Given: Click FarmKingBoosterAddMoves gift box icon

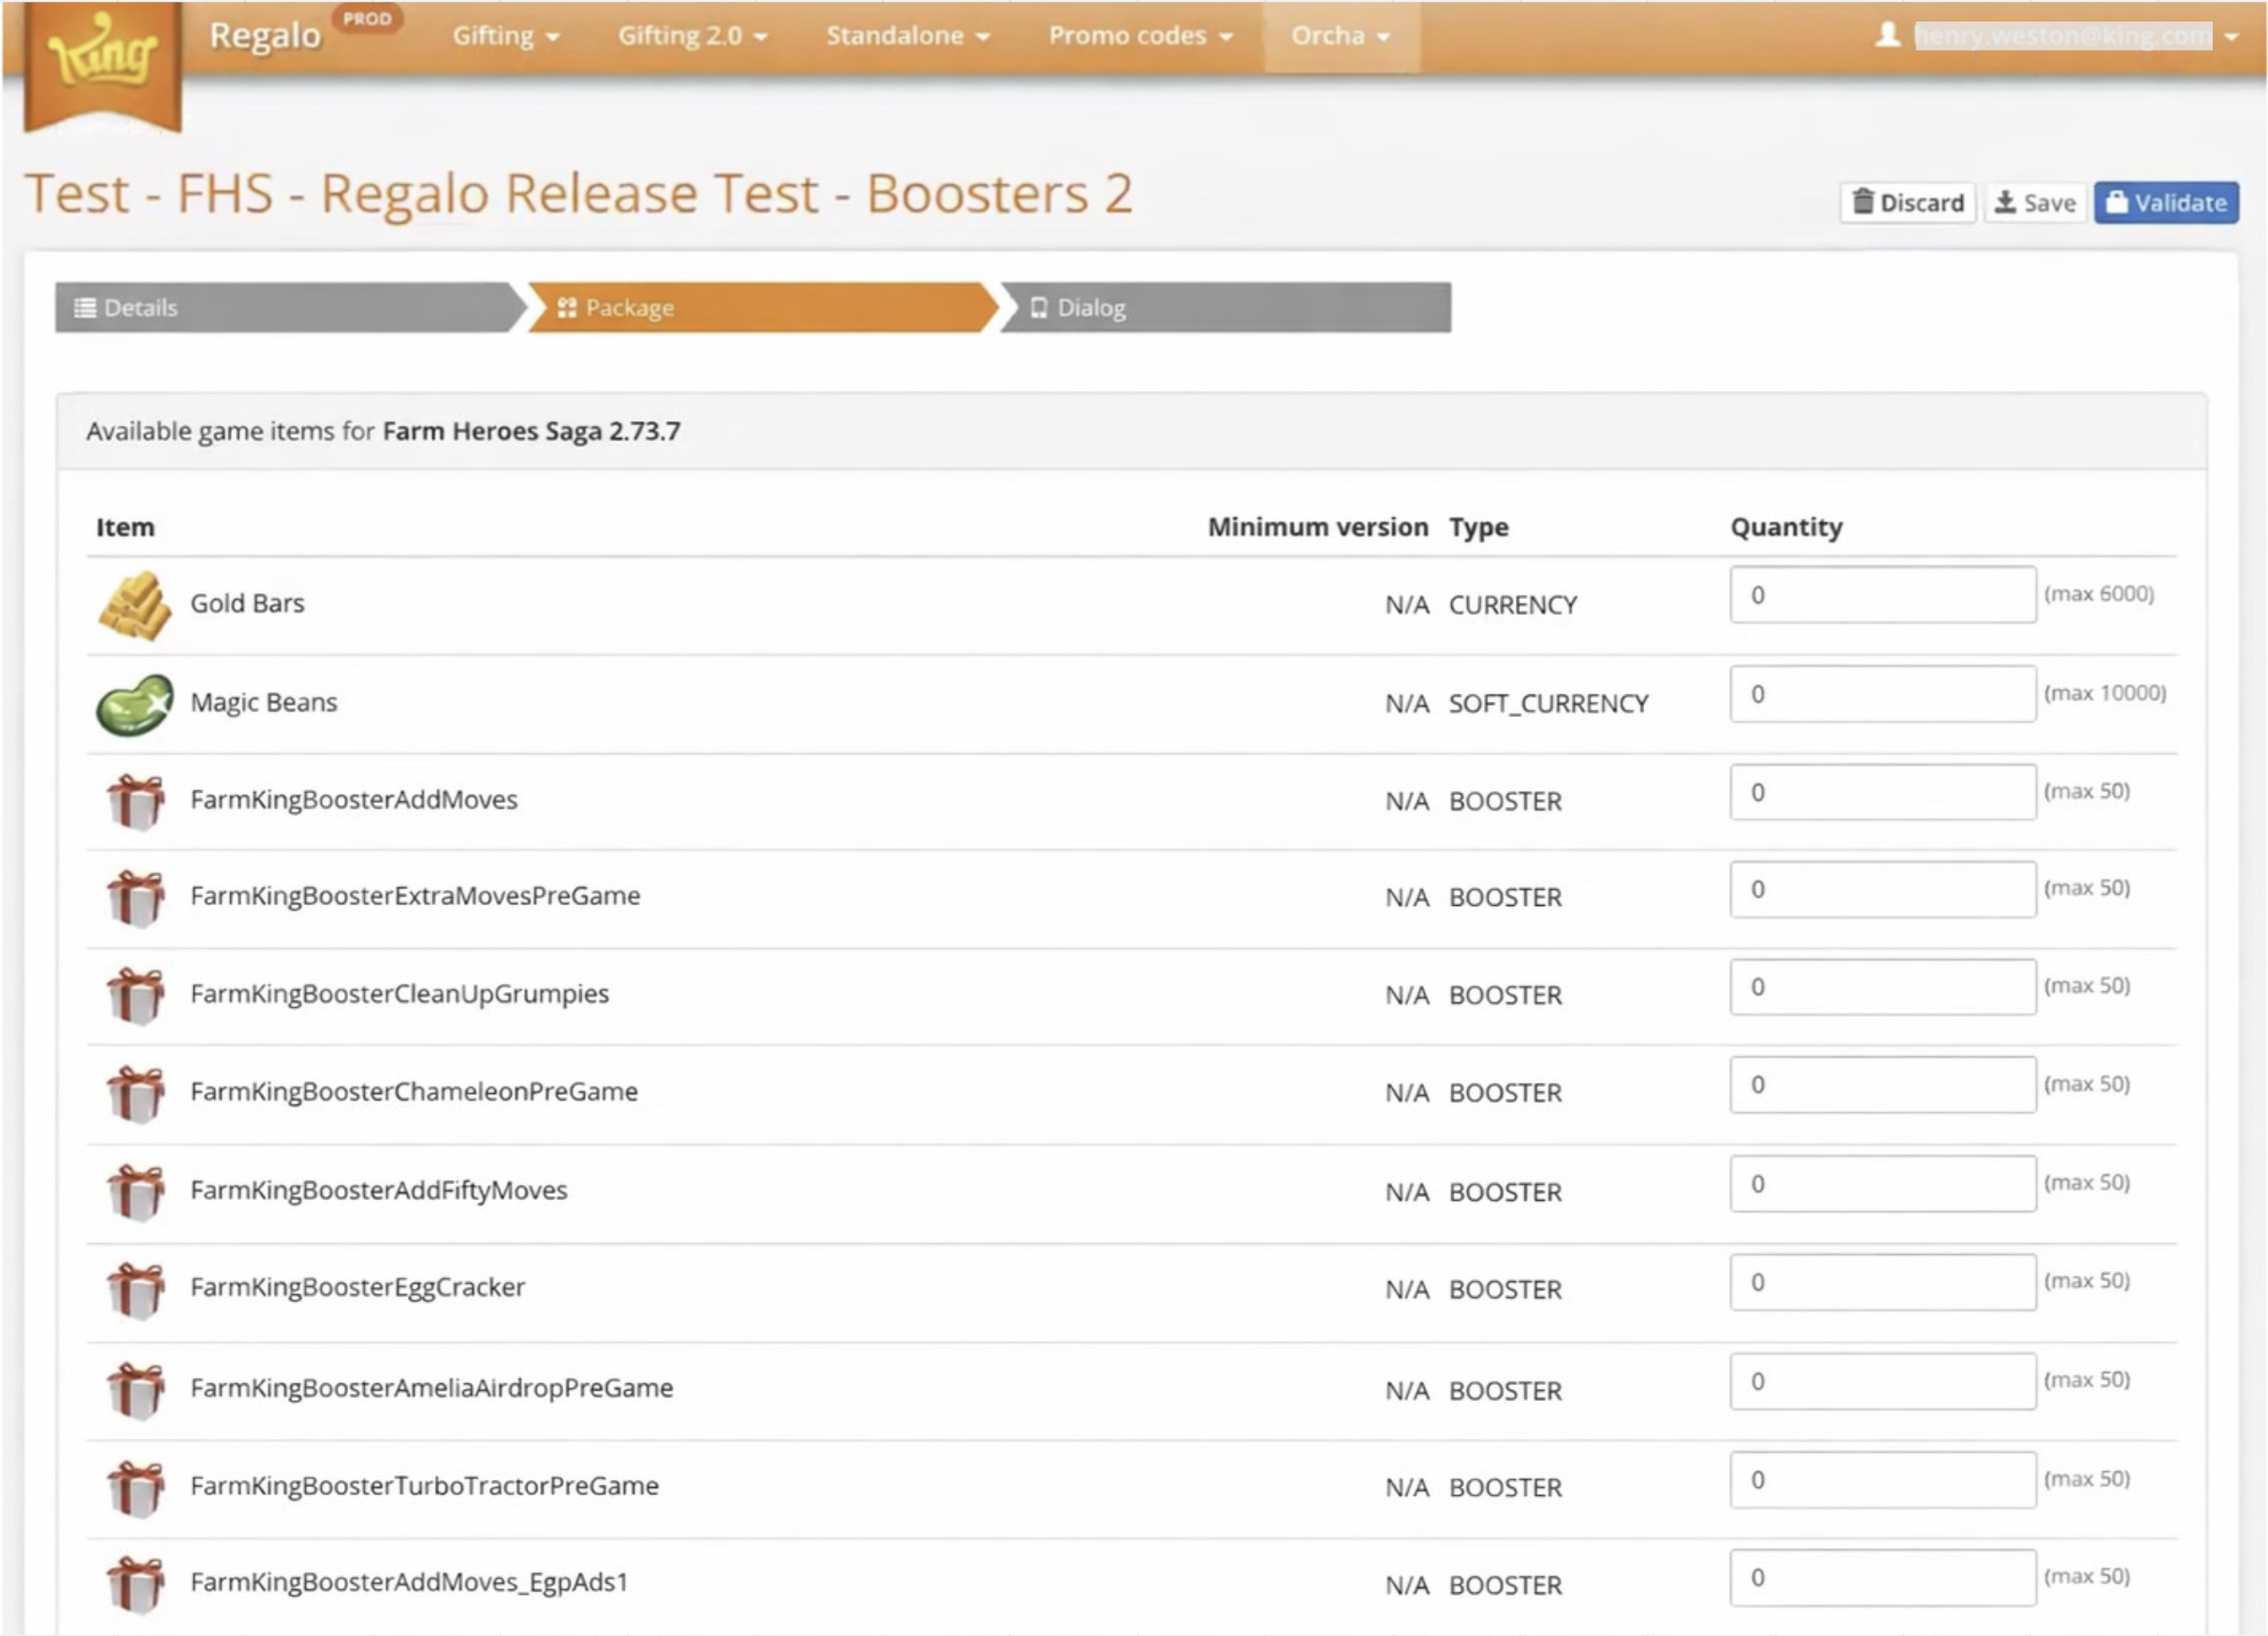Looking at the screenshot, I should 137,801.
